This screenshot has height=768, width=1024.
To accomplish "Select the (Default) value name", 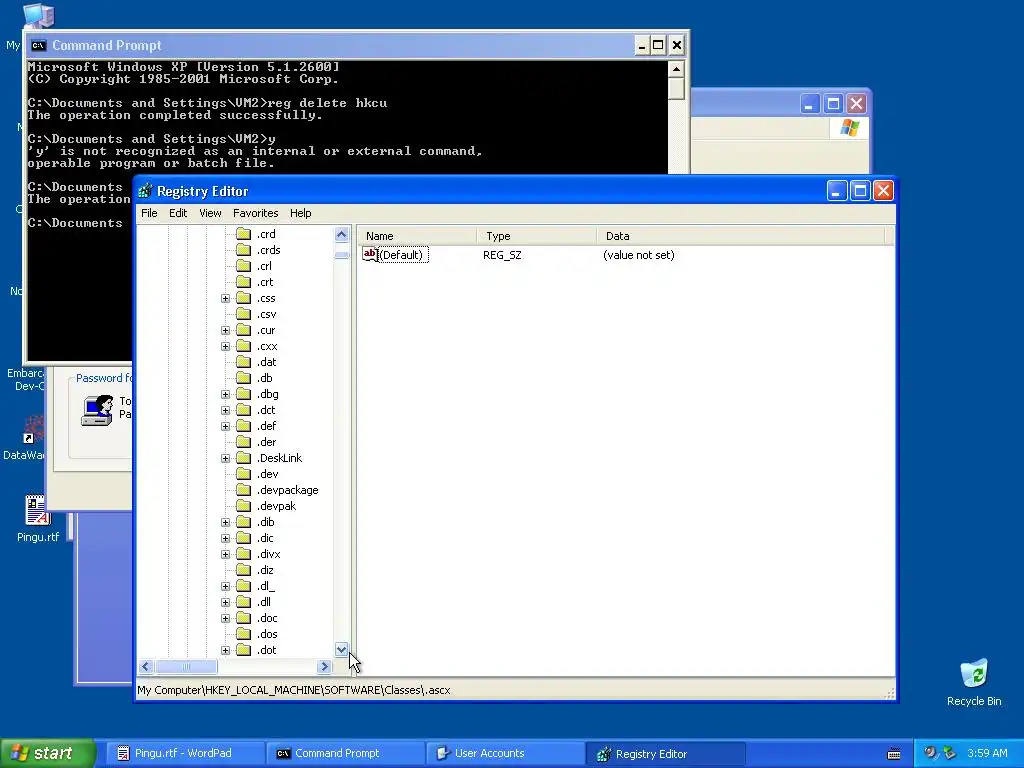I will tap(404, 255).
